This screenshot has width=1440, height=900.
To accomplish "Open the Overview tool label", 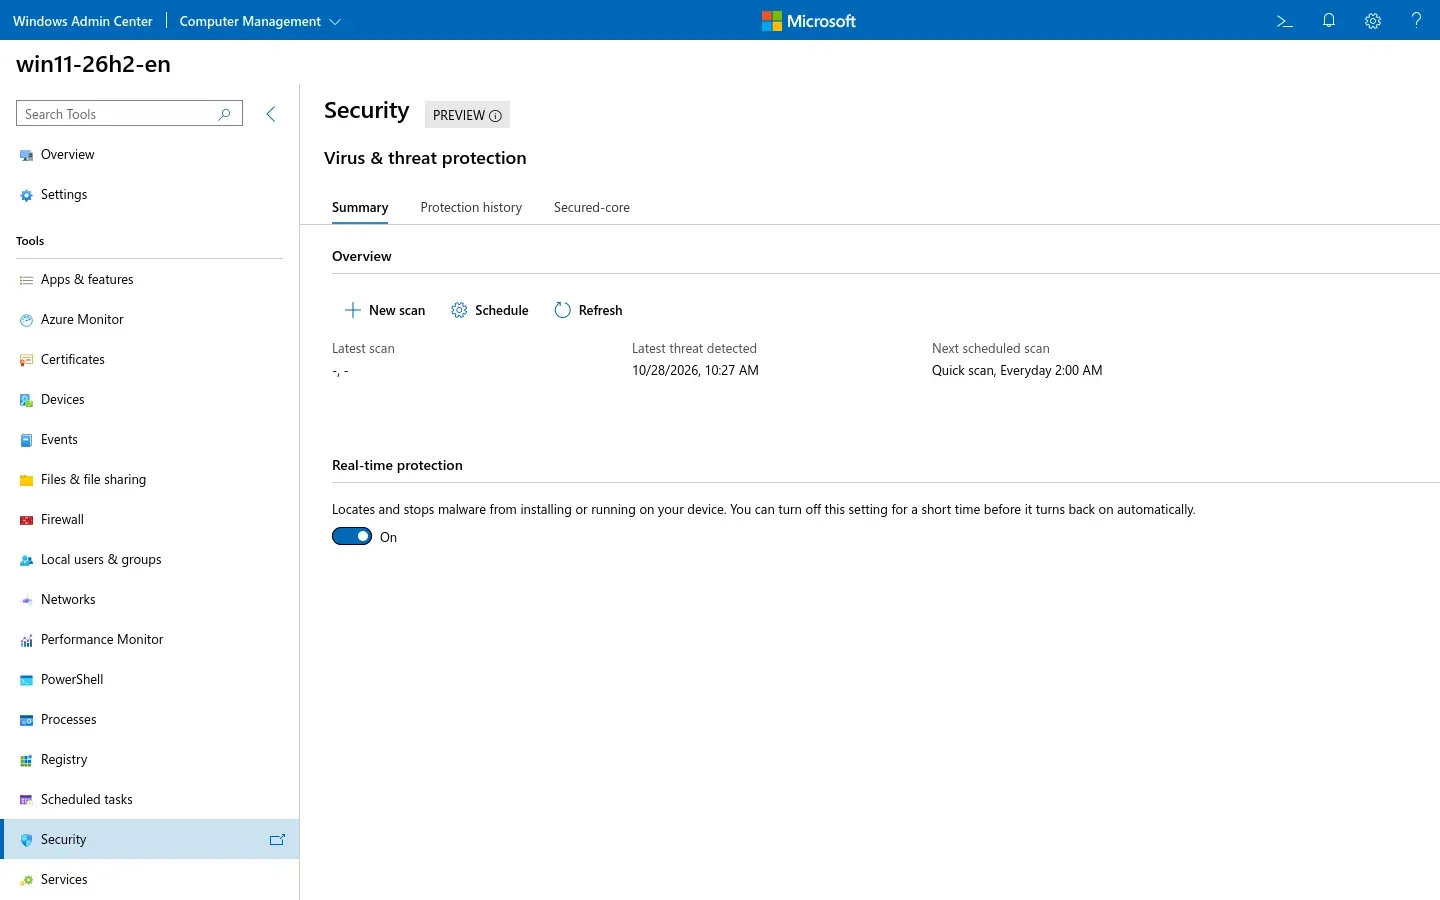I will [x=68, y=155].
